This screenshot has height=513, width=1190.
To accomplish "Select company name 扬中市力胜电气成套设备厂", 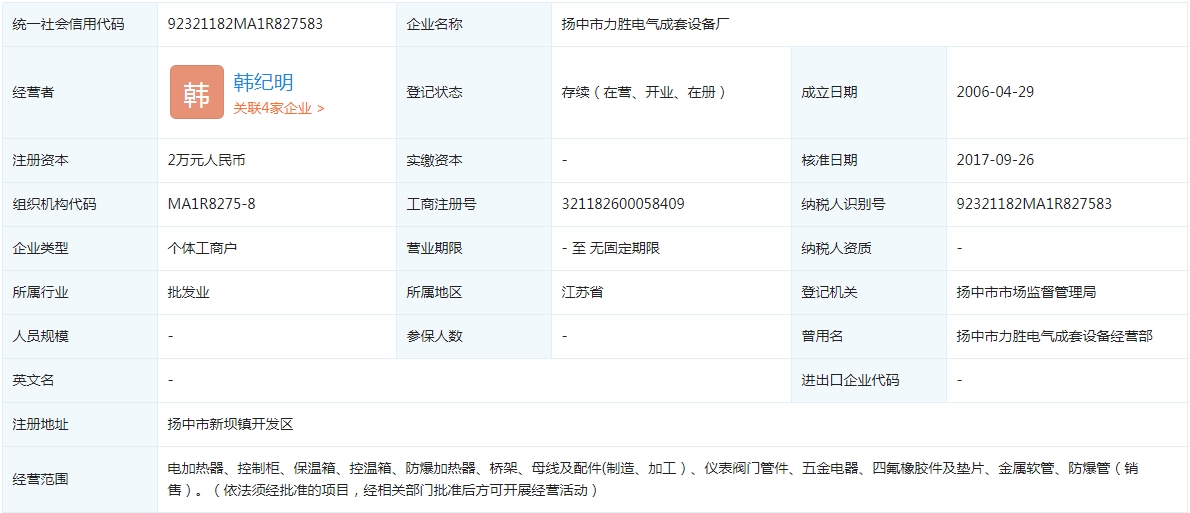I will tap(647, 24).
